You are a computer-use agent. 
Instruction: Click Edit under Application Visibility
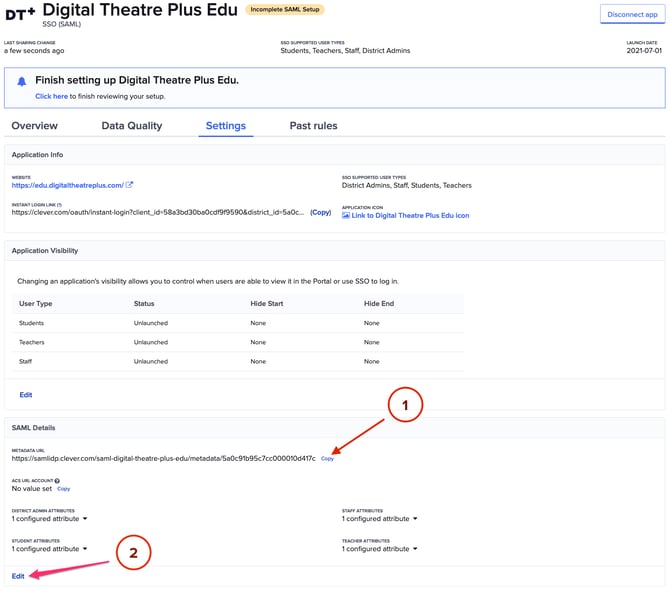pos(26,395)
